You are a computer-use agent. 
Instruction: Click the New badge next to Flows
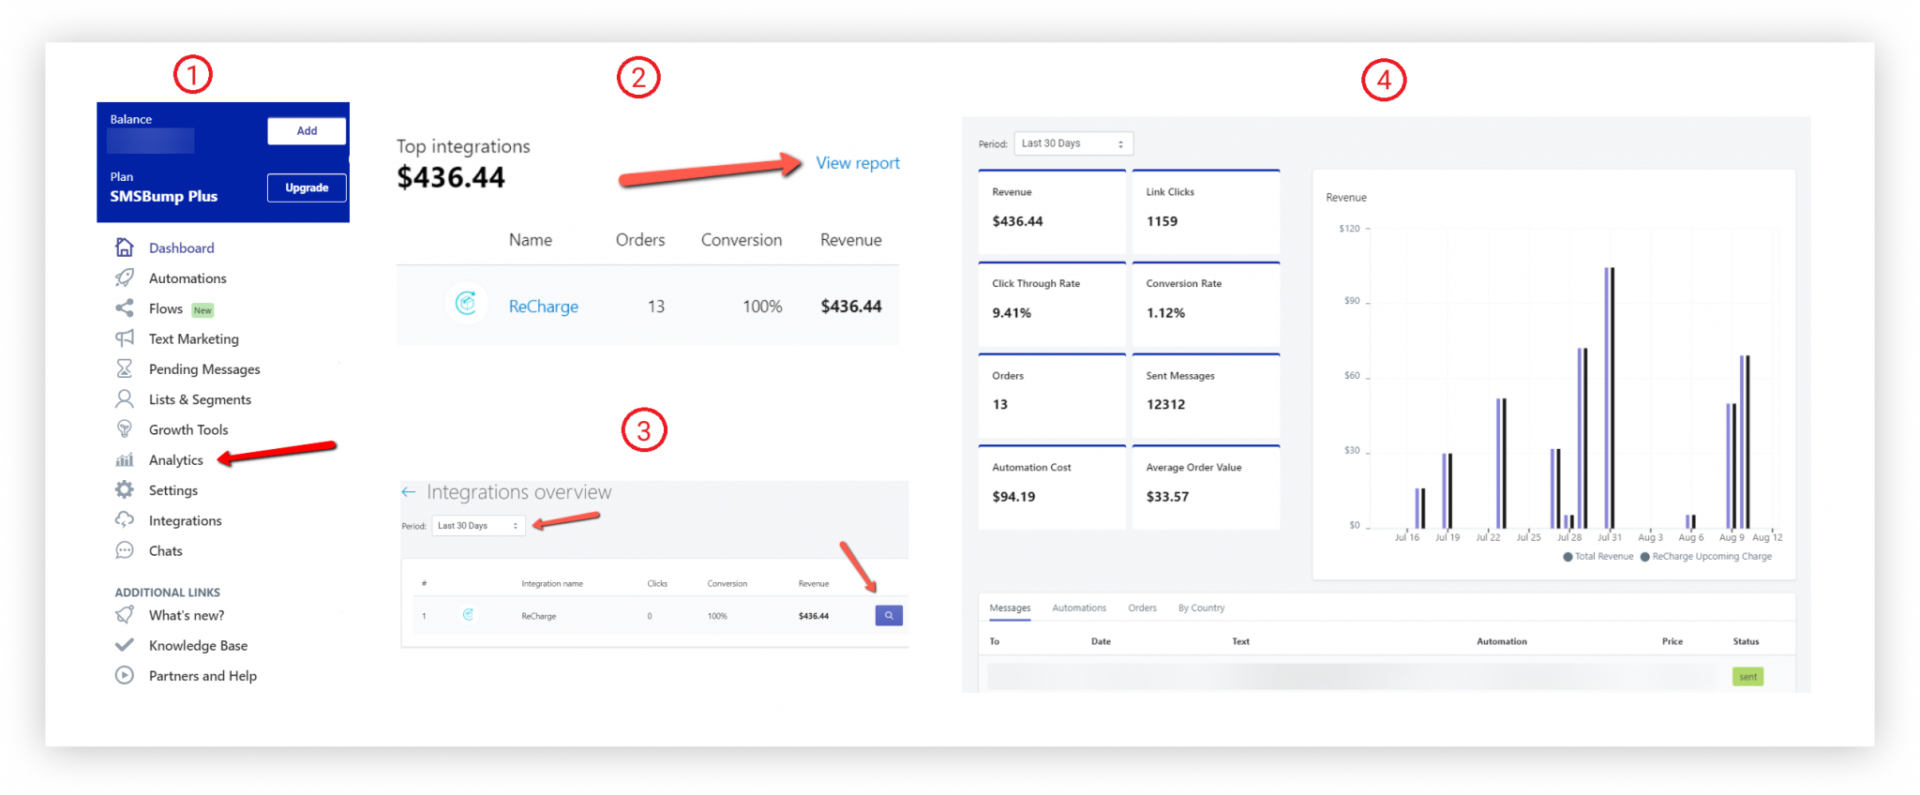coord(203,310)
